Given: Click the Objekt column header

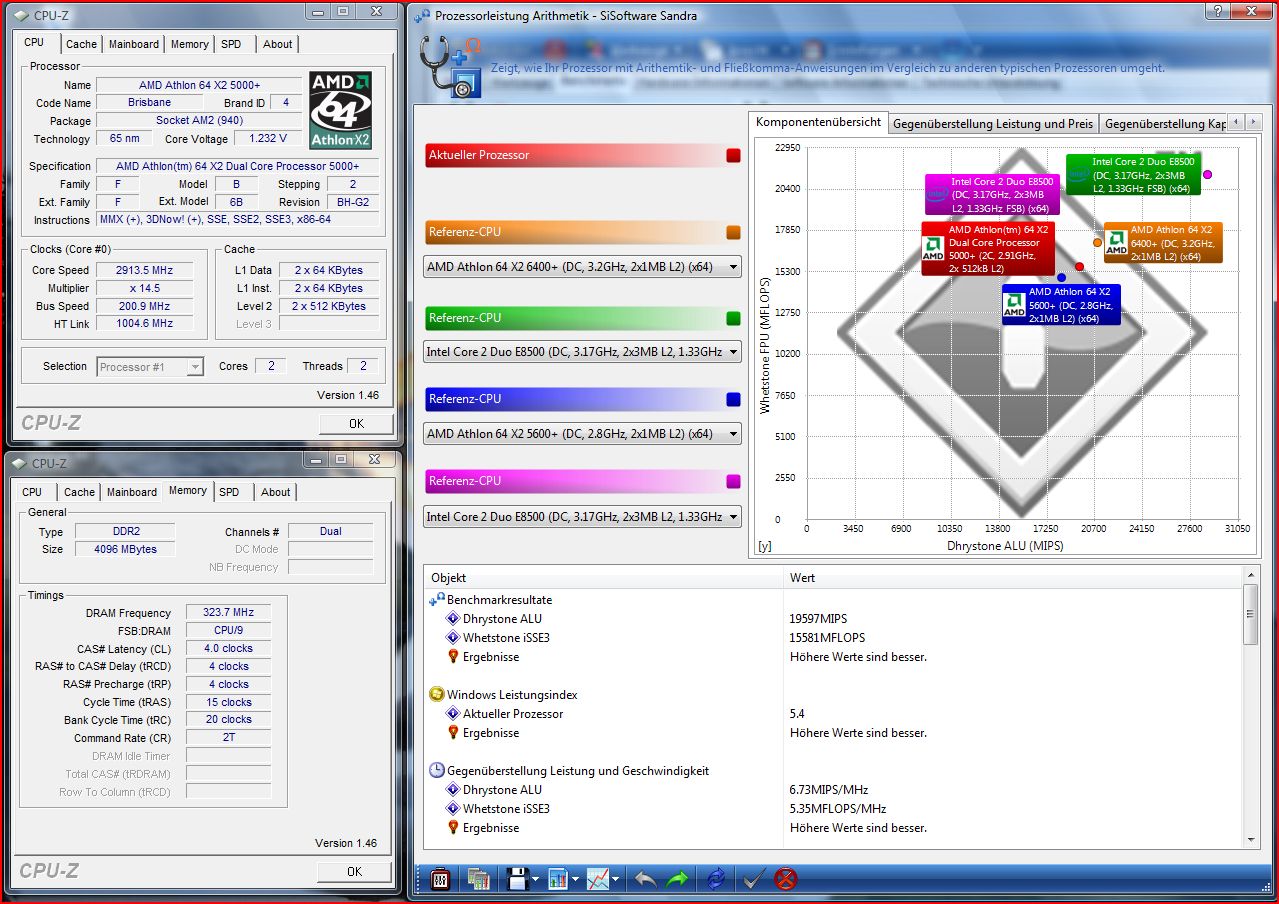Looking at the screenshot, I should click(x=604, y=578).
